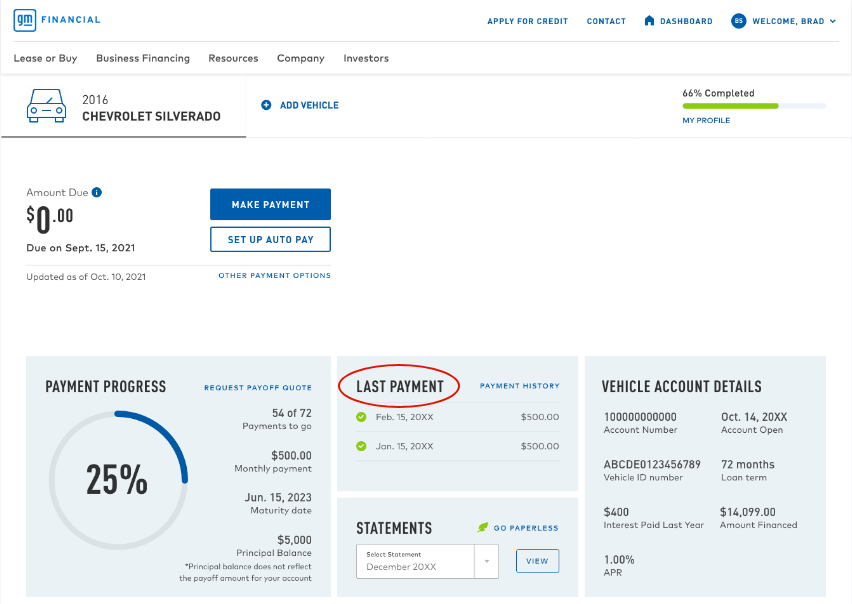Viewport: 852px width, 604px height.
Task: Click Request Payoff Quote link
Action: click(x=258, y=387)
